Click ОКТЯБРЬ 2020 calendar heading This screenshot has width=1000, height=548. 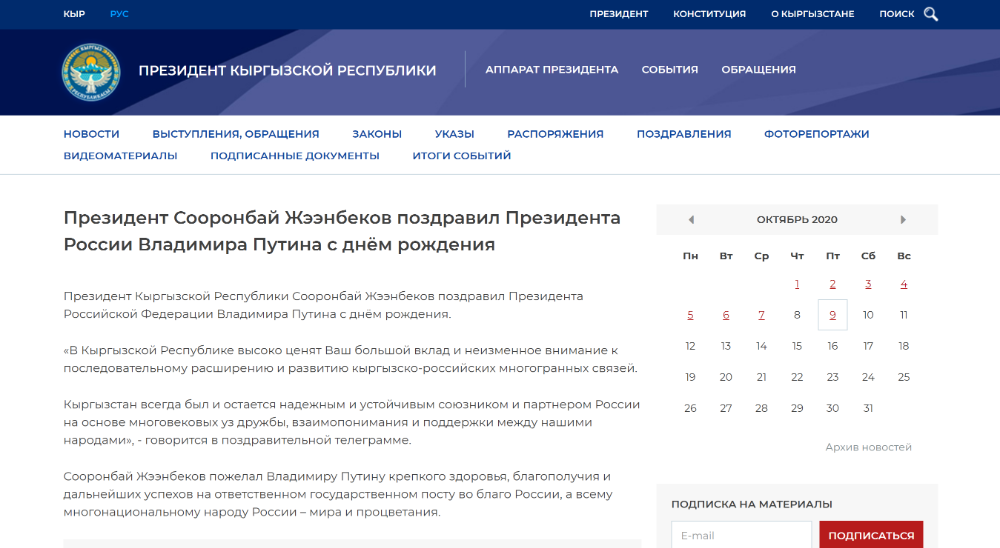tap(797, 219)
